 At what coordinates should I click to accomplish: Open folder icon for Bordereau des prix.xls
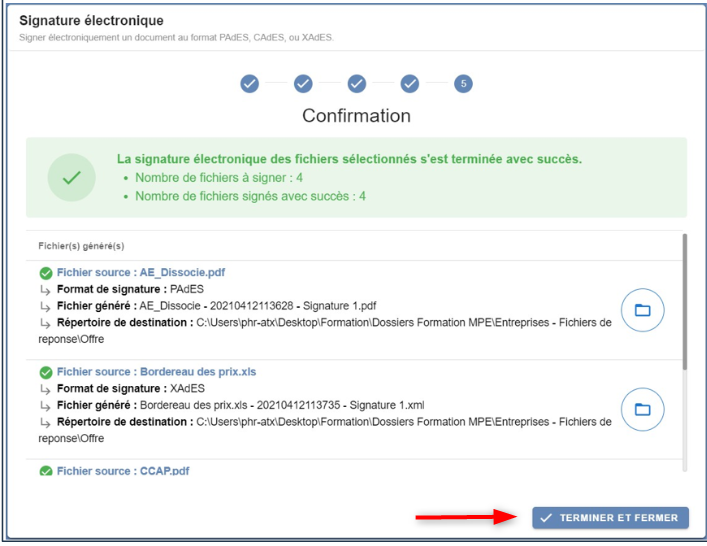642,409
